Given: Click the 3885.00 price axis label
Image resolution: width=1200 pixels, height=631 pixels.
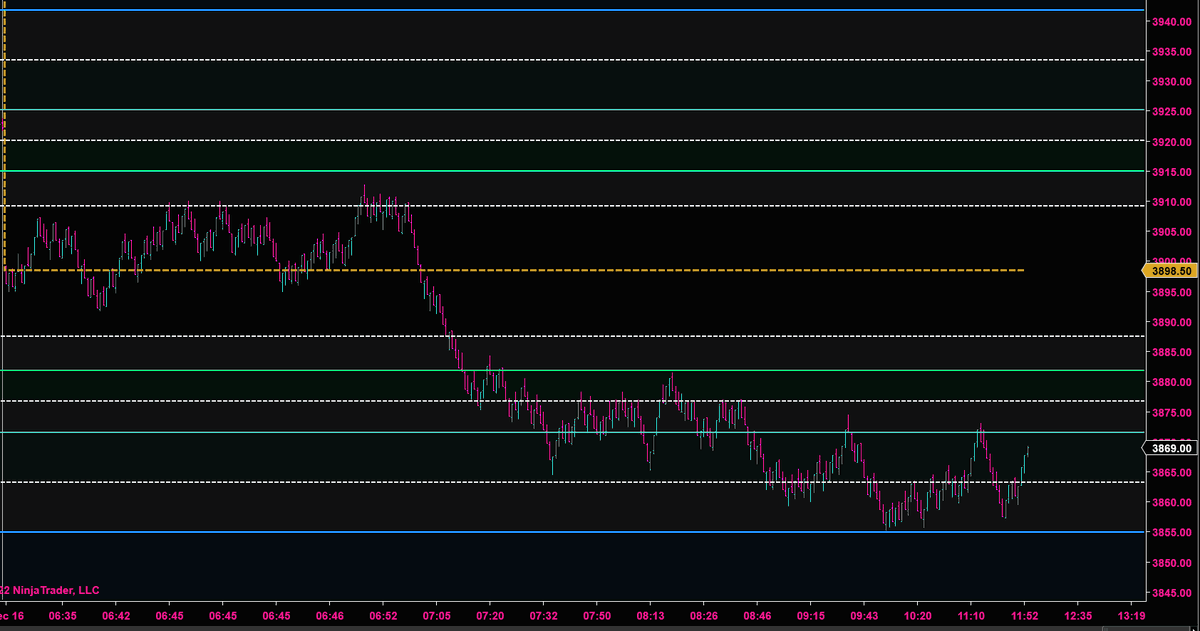Looking at the screenshot, I should (1172, 352).
